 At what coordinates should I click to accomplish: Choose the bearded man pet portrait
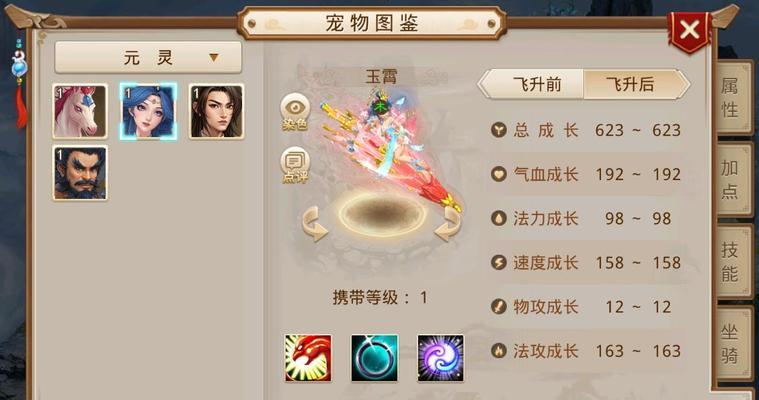tap(80, 173)
